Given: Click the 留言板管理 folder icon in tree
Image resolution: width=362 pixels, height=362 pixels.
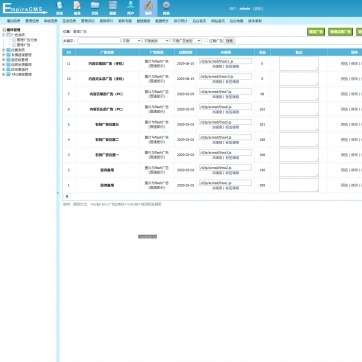Looking at the screenshot, I should tap(9, 60).
